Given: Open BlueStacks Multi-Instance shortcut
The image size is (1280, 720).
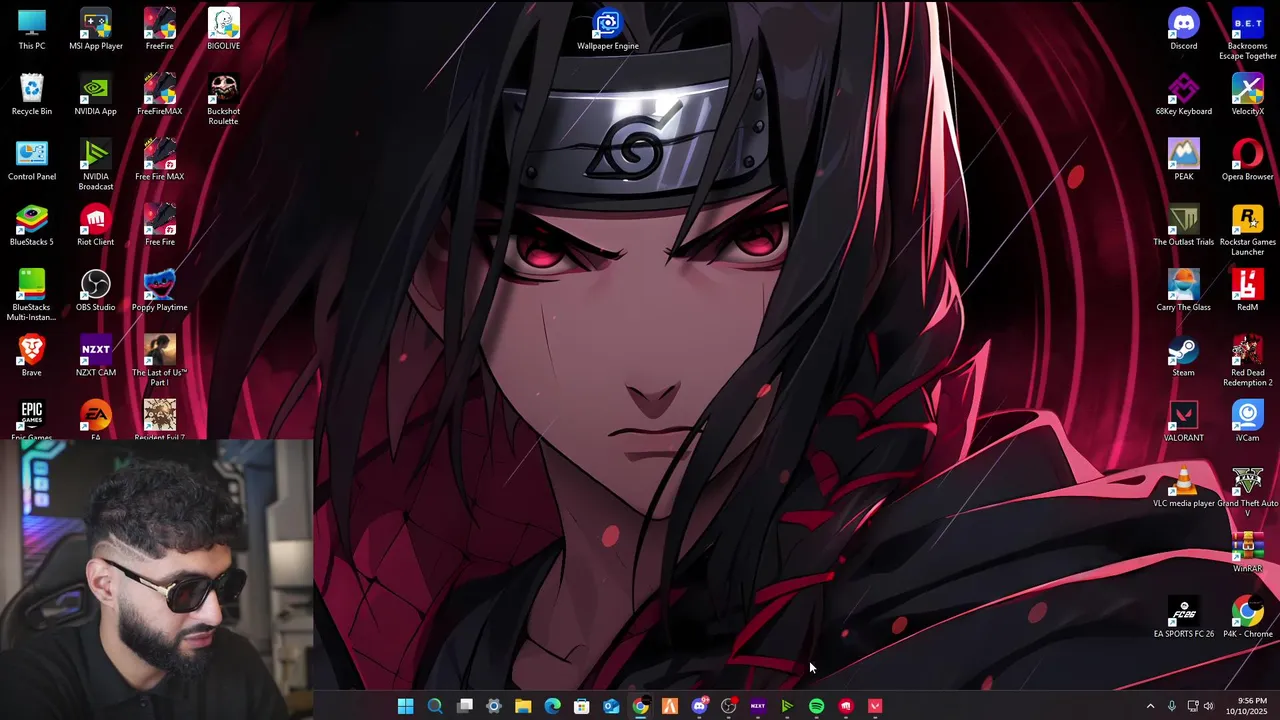Looking at the screenshot, I should coord(32,295).
